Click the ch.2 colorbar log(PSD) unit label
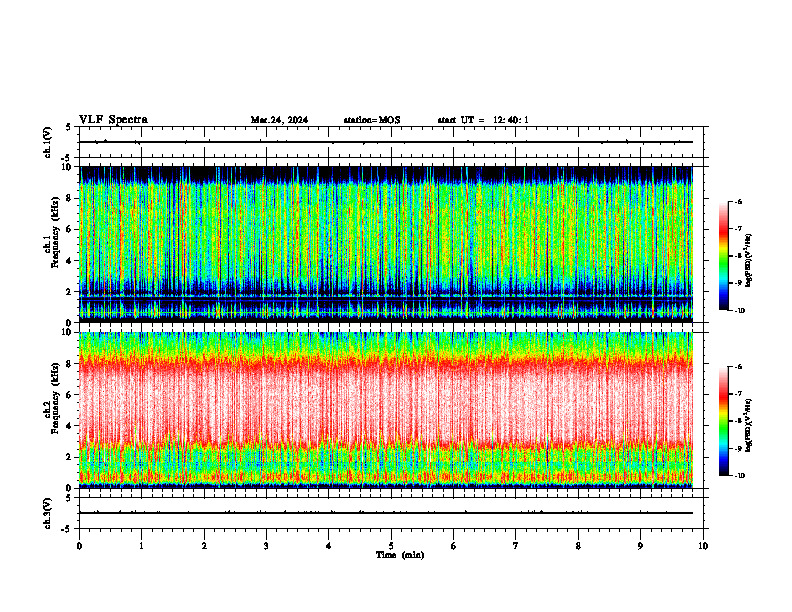The width and height of the screenshot is (792, 612). click(x=749, y=425)
